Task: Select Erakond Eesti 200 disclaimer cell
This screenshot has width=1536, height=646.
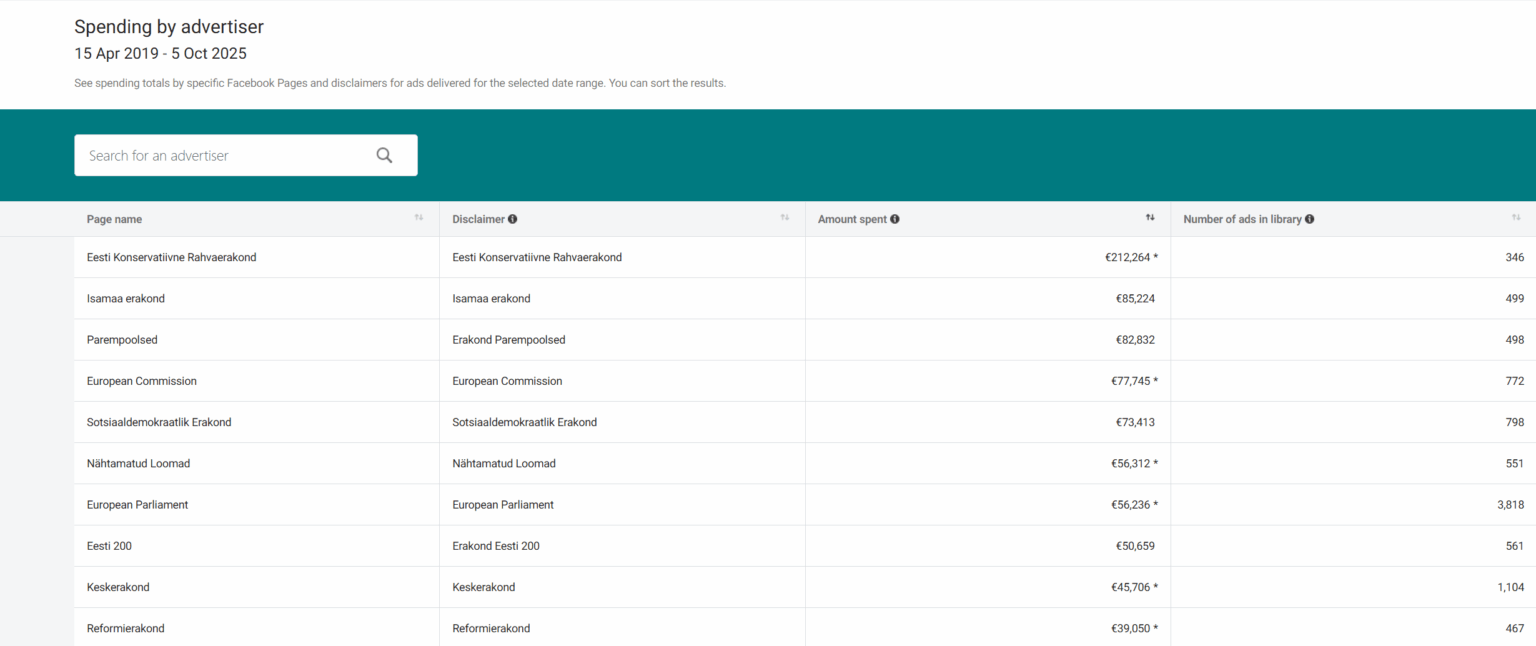Action: point(622,546)
